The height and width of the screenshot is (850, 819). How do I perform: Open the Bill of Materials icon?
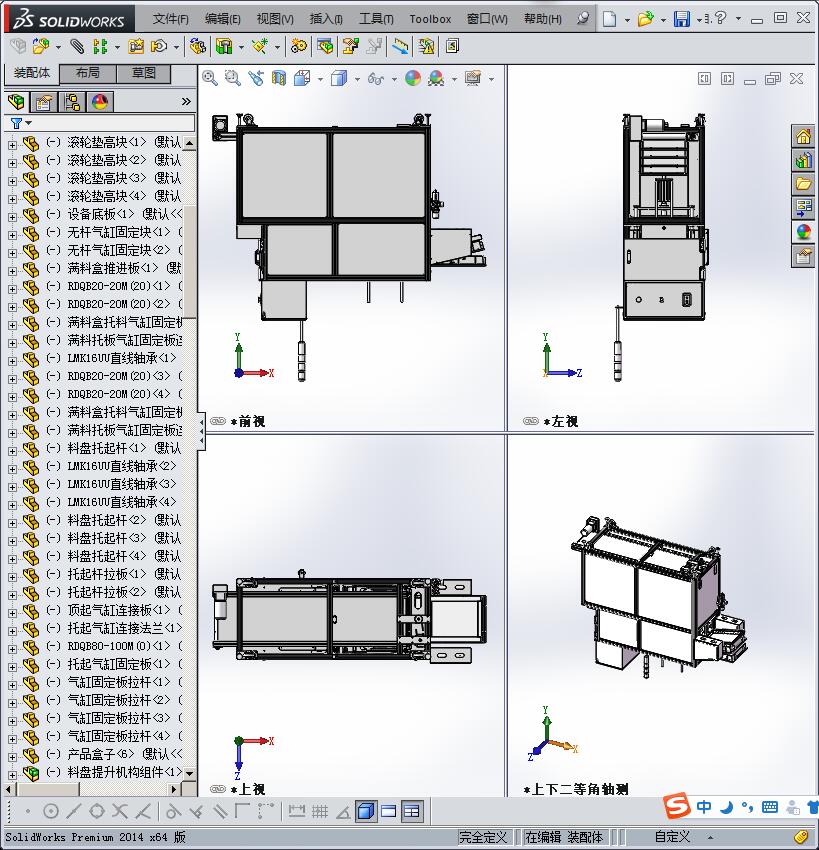tap(325, 47)
